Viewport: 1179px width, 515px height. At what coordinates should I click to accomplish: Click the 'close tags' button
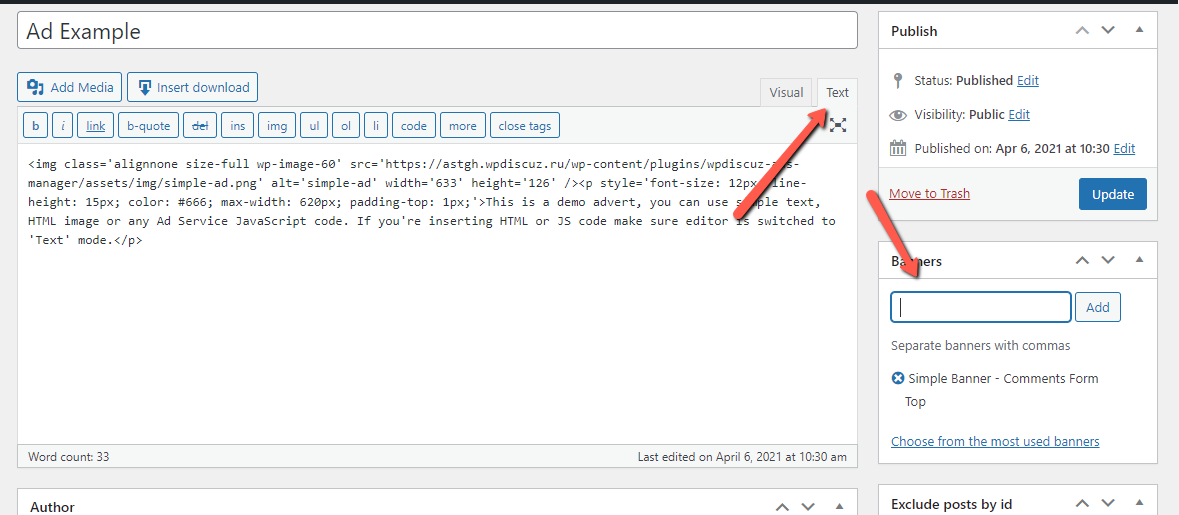pyautogui.click(x=525, y=126)
